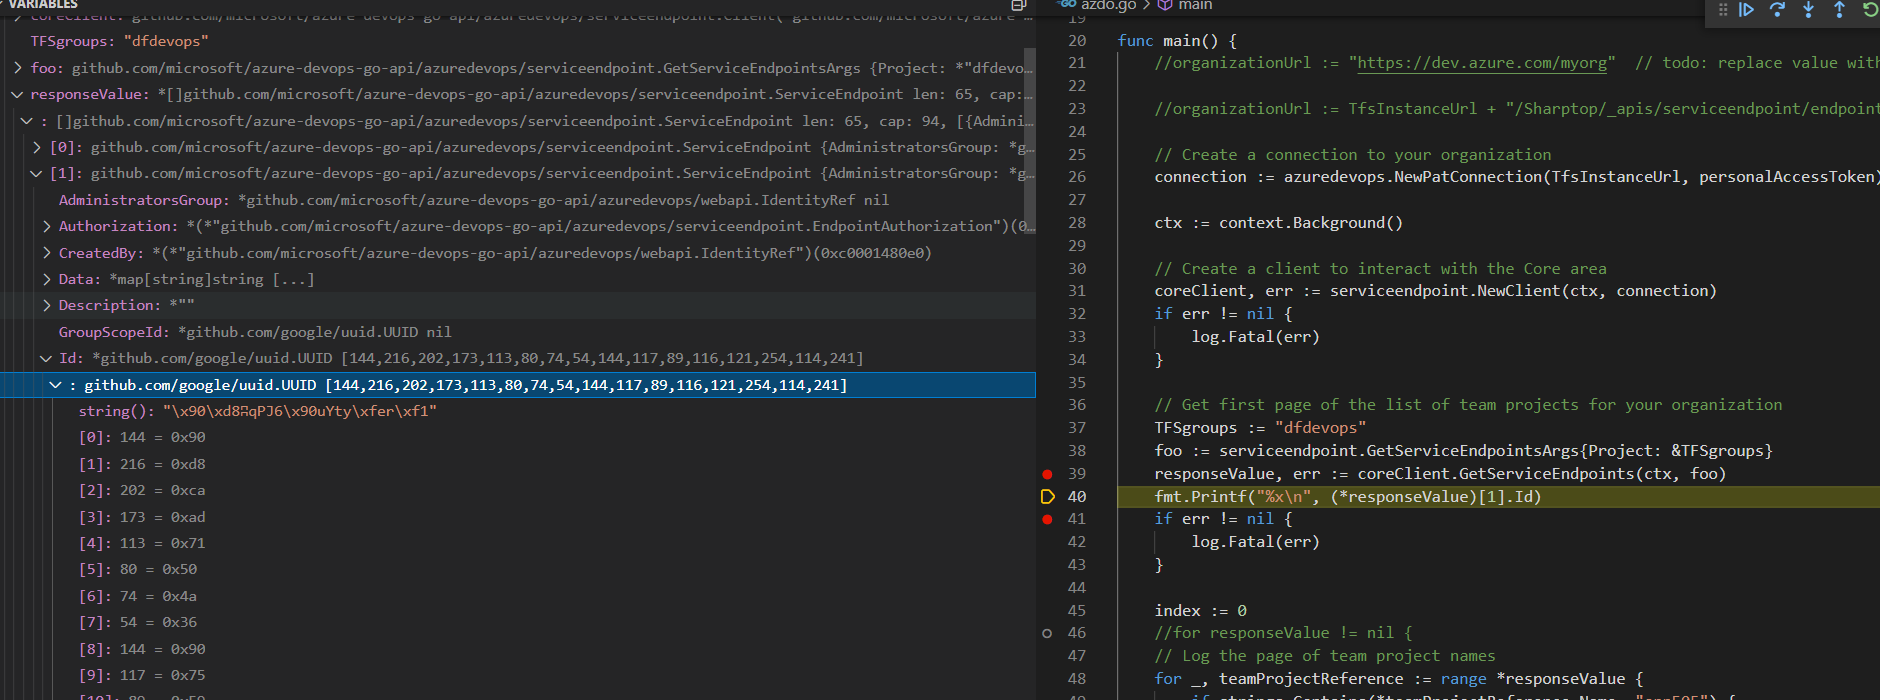Select AdministratorsGroup nil row
Image resolution: width=1880 pixels, height=700 pixels.
coord(517,200)
